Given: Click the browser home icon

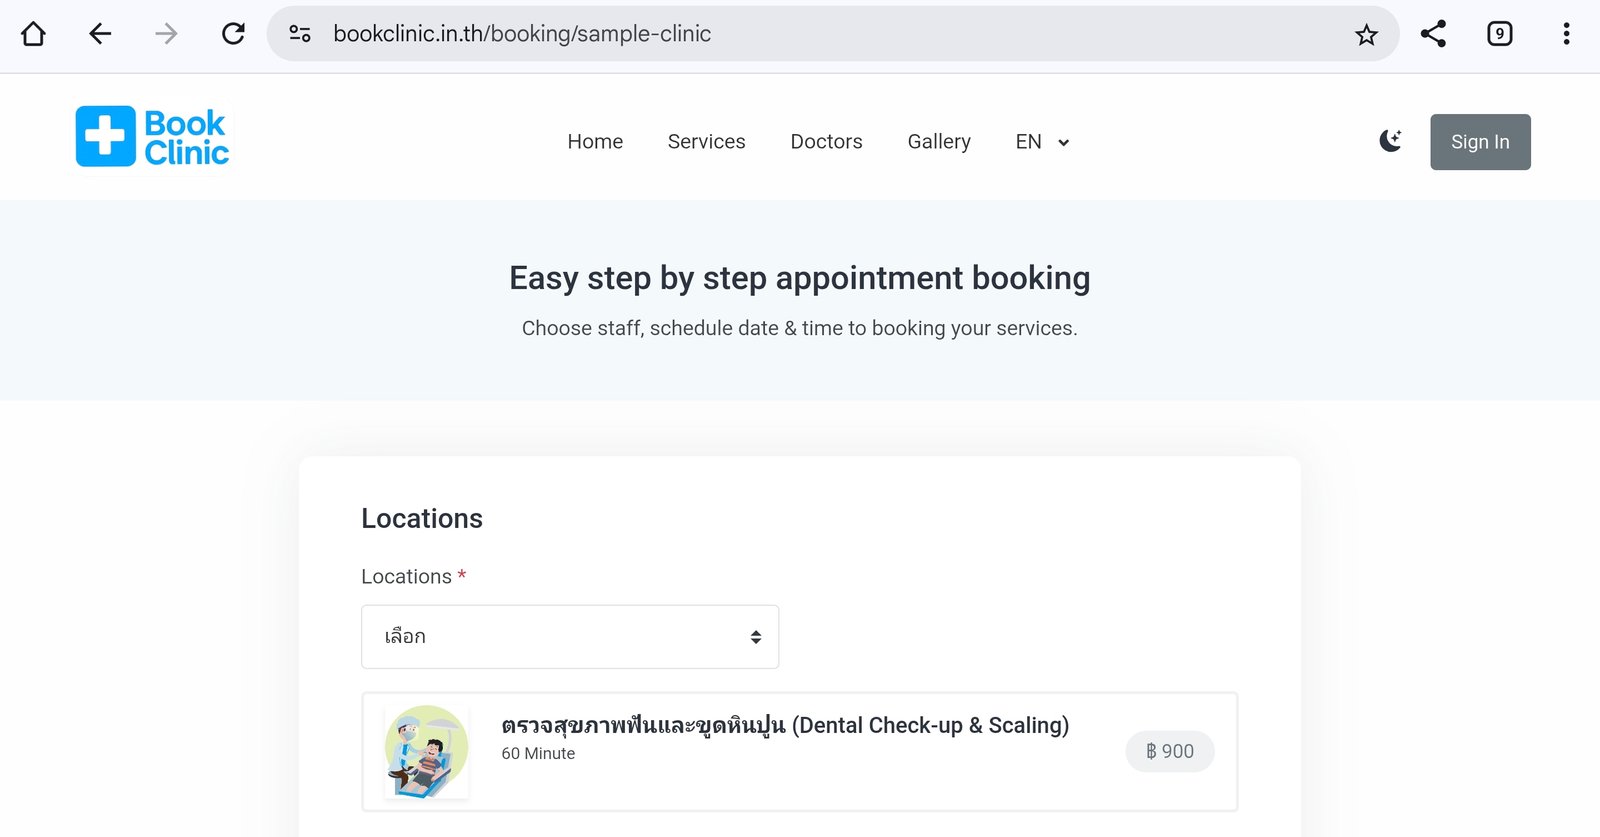Looking at the screenshot, I should pos(33,34).
